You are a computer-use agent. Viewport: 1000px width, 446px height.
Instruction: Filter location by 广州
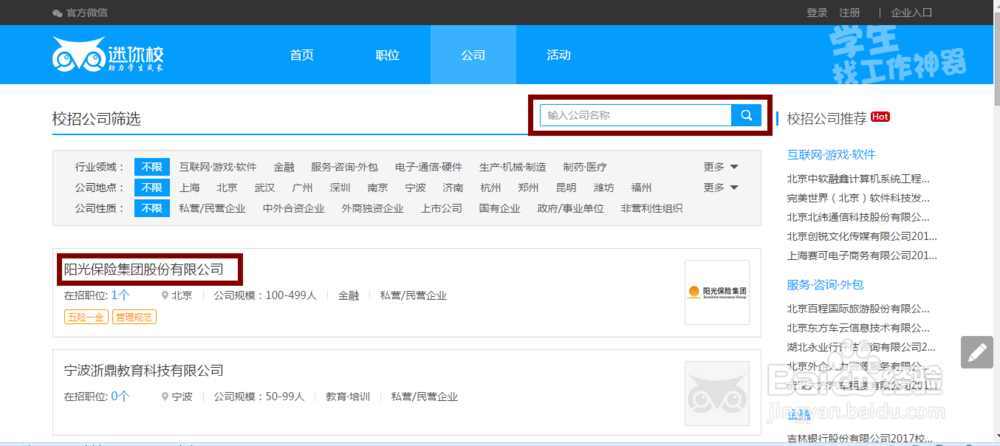(302, 188)
